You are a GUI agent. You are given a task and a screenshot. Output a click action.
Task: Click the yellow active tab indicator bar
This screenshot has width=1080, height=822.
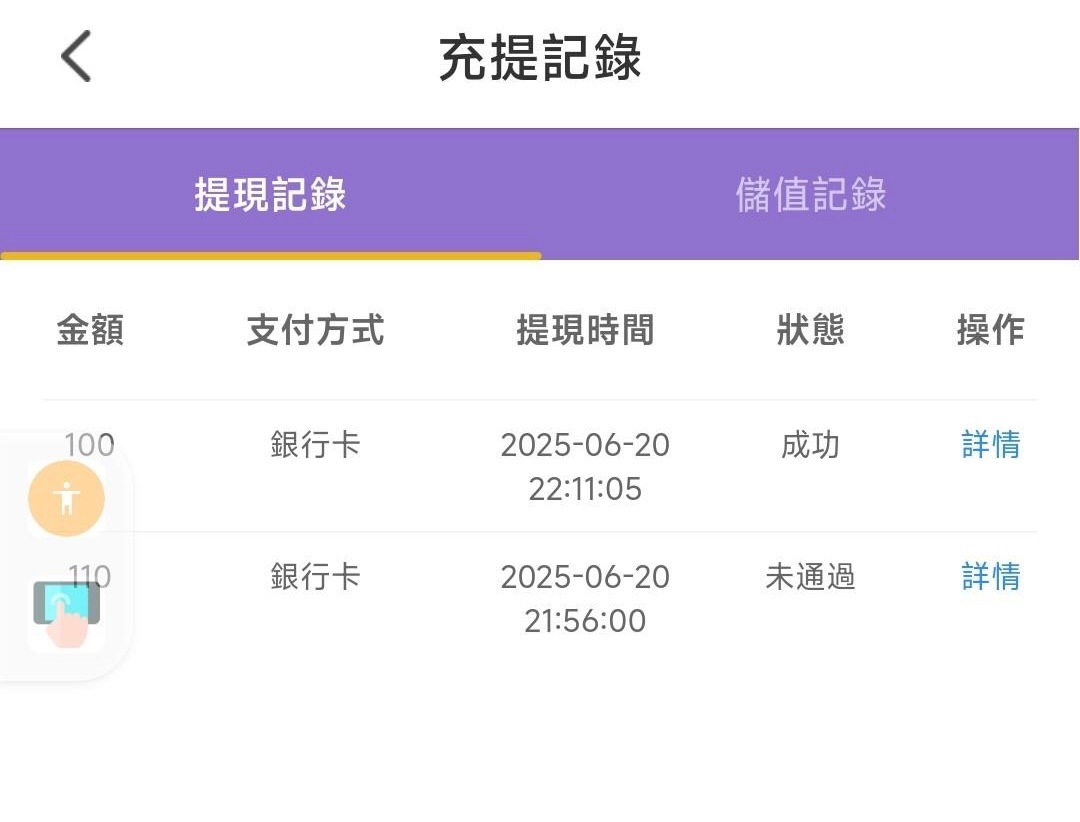click(271, 256)
